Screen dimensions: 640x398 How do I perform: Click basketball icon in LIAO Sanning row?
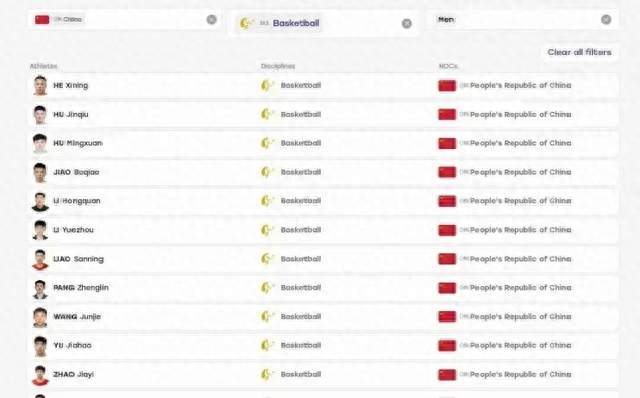click(267, 259)
